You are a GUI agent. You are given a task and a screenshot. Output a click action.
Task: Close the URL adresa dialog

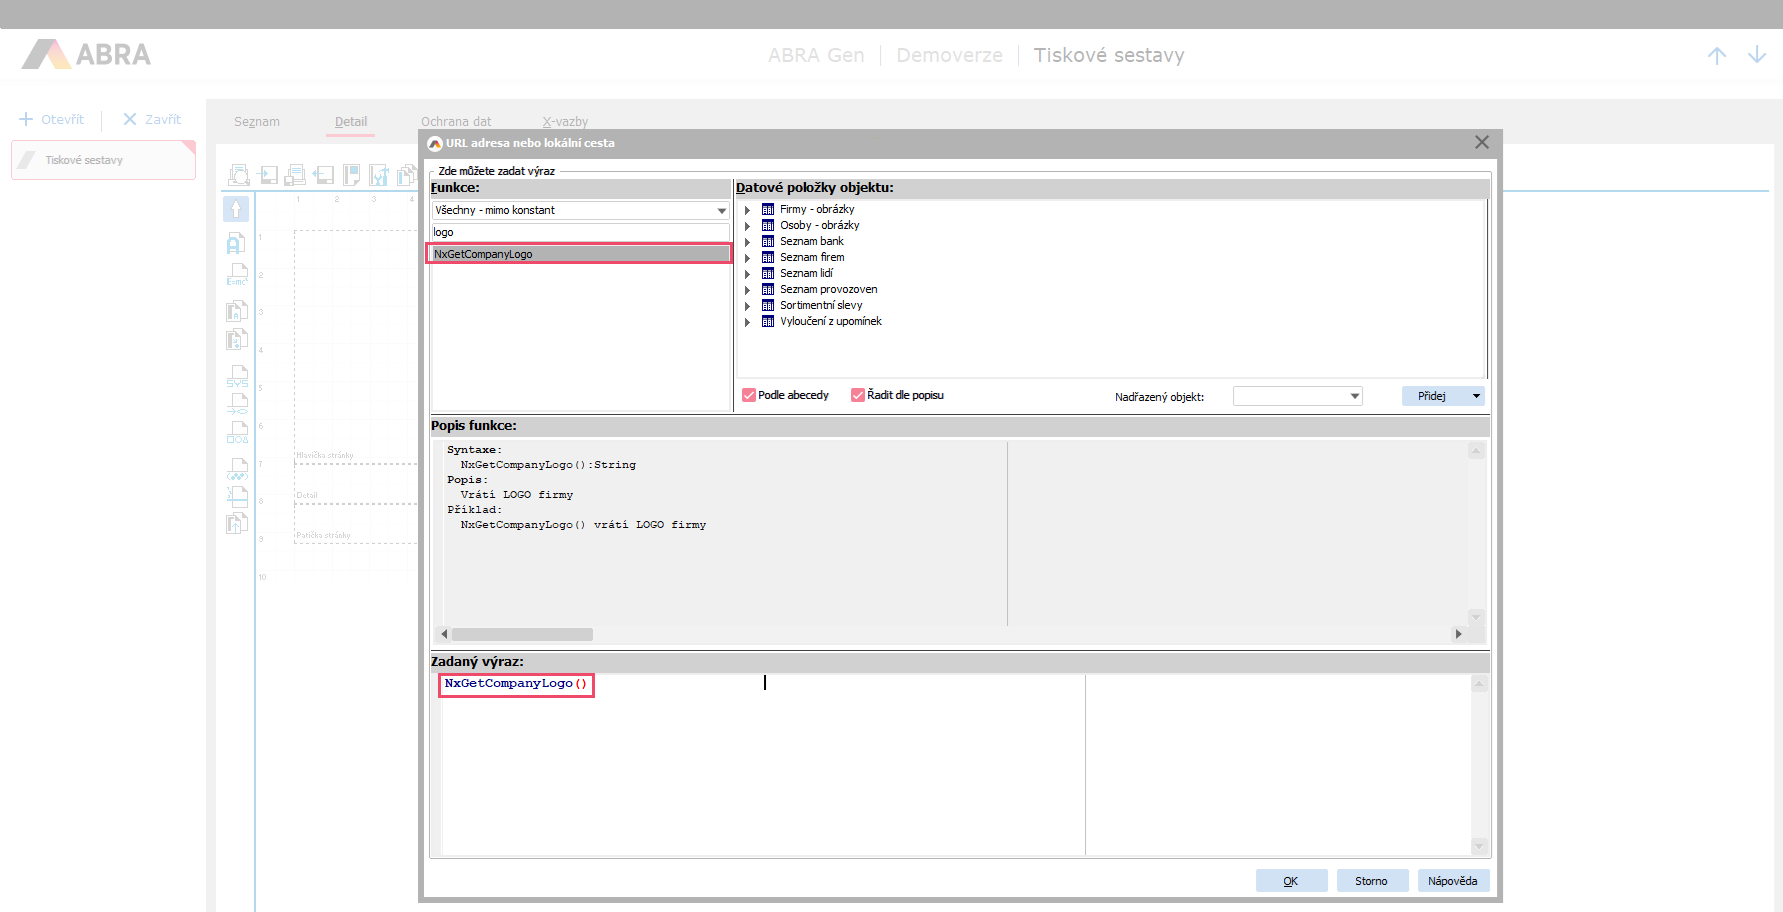pyautogui.click(x=1482, y=142)
